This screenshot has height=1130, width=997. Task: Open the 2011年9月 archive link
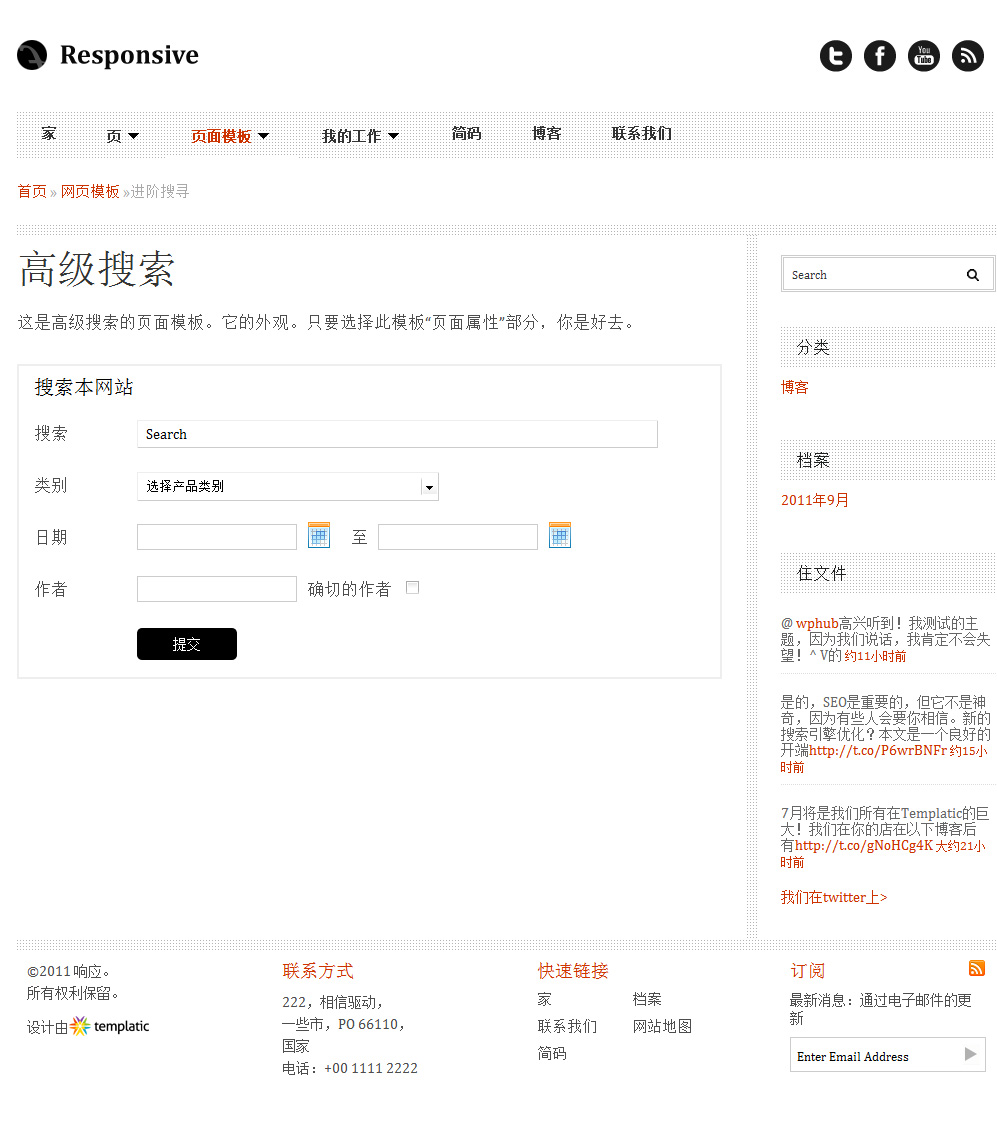tap(815, 501)
